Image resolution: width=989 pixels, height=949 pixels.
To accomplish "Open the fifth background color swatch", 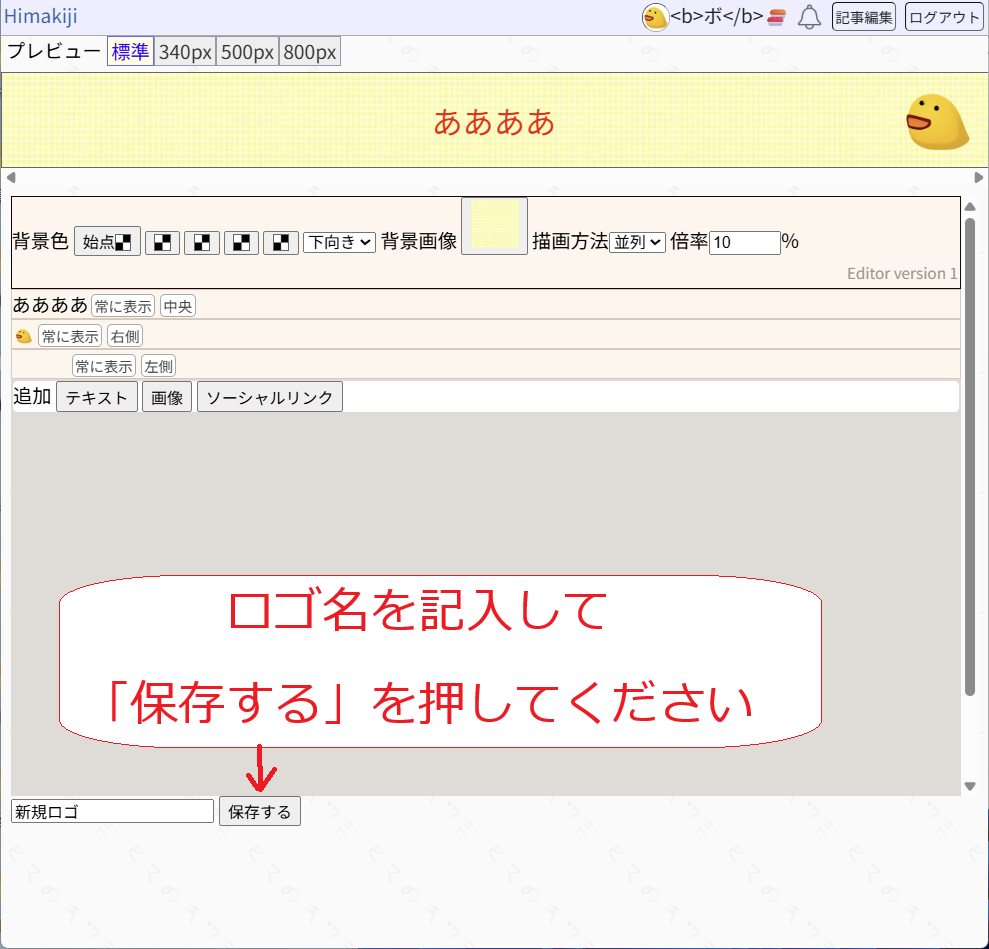I will click(281, 242).
